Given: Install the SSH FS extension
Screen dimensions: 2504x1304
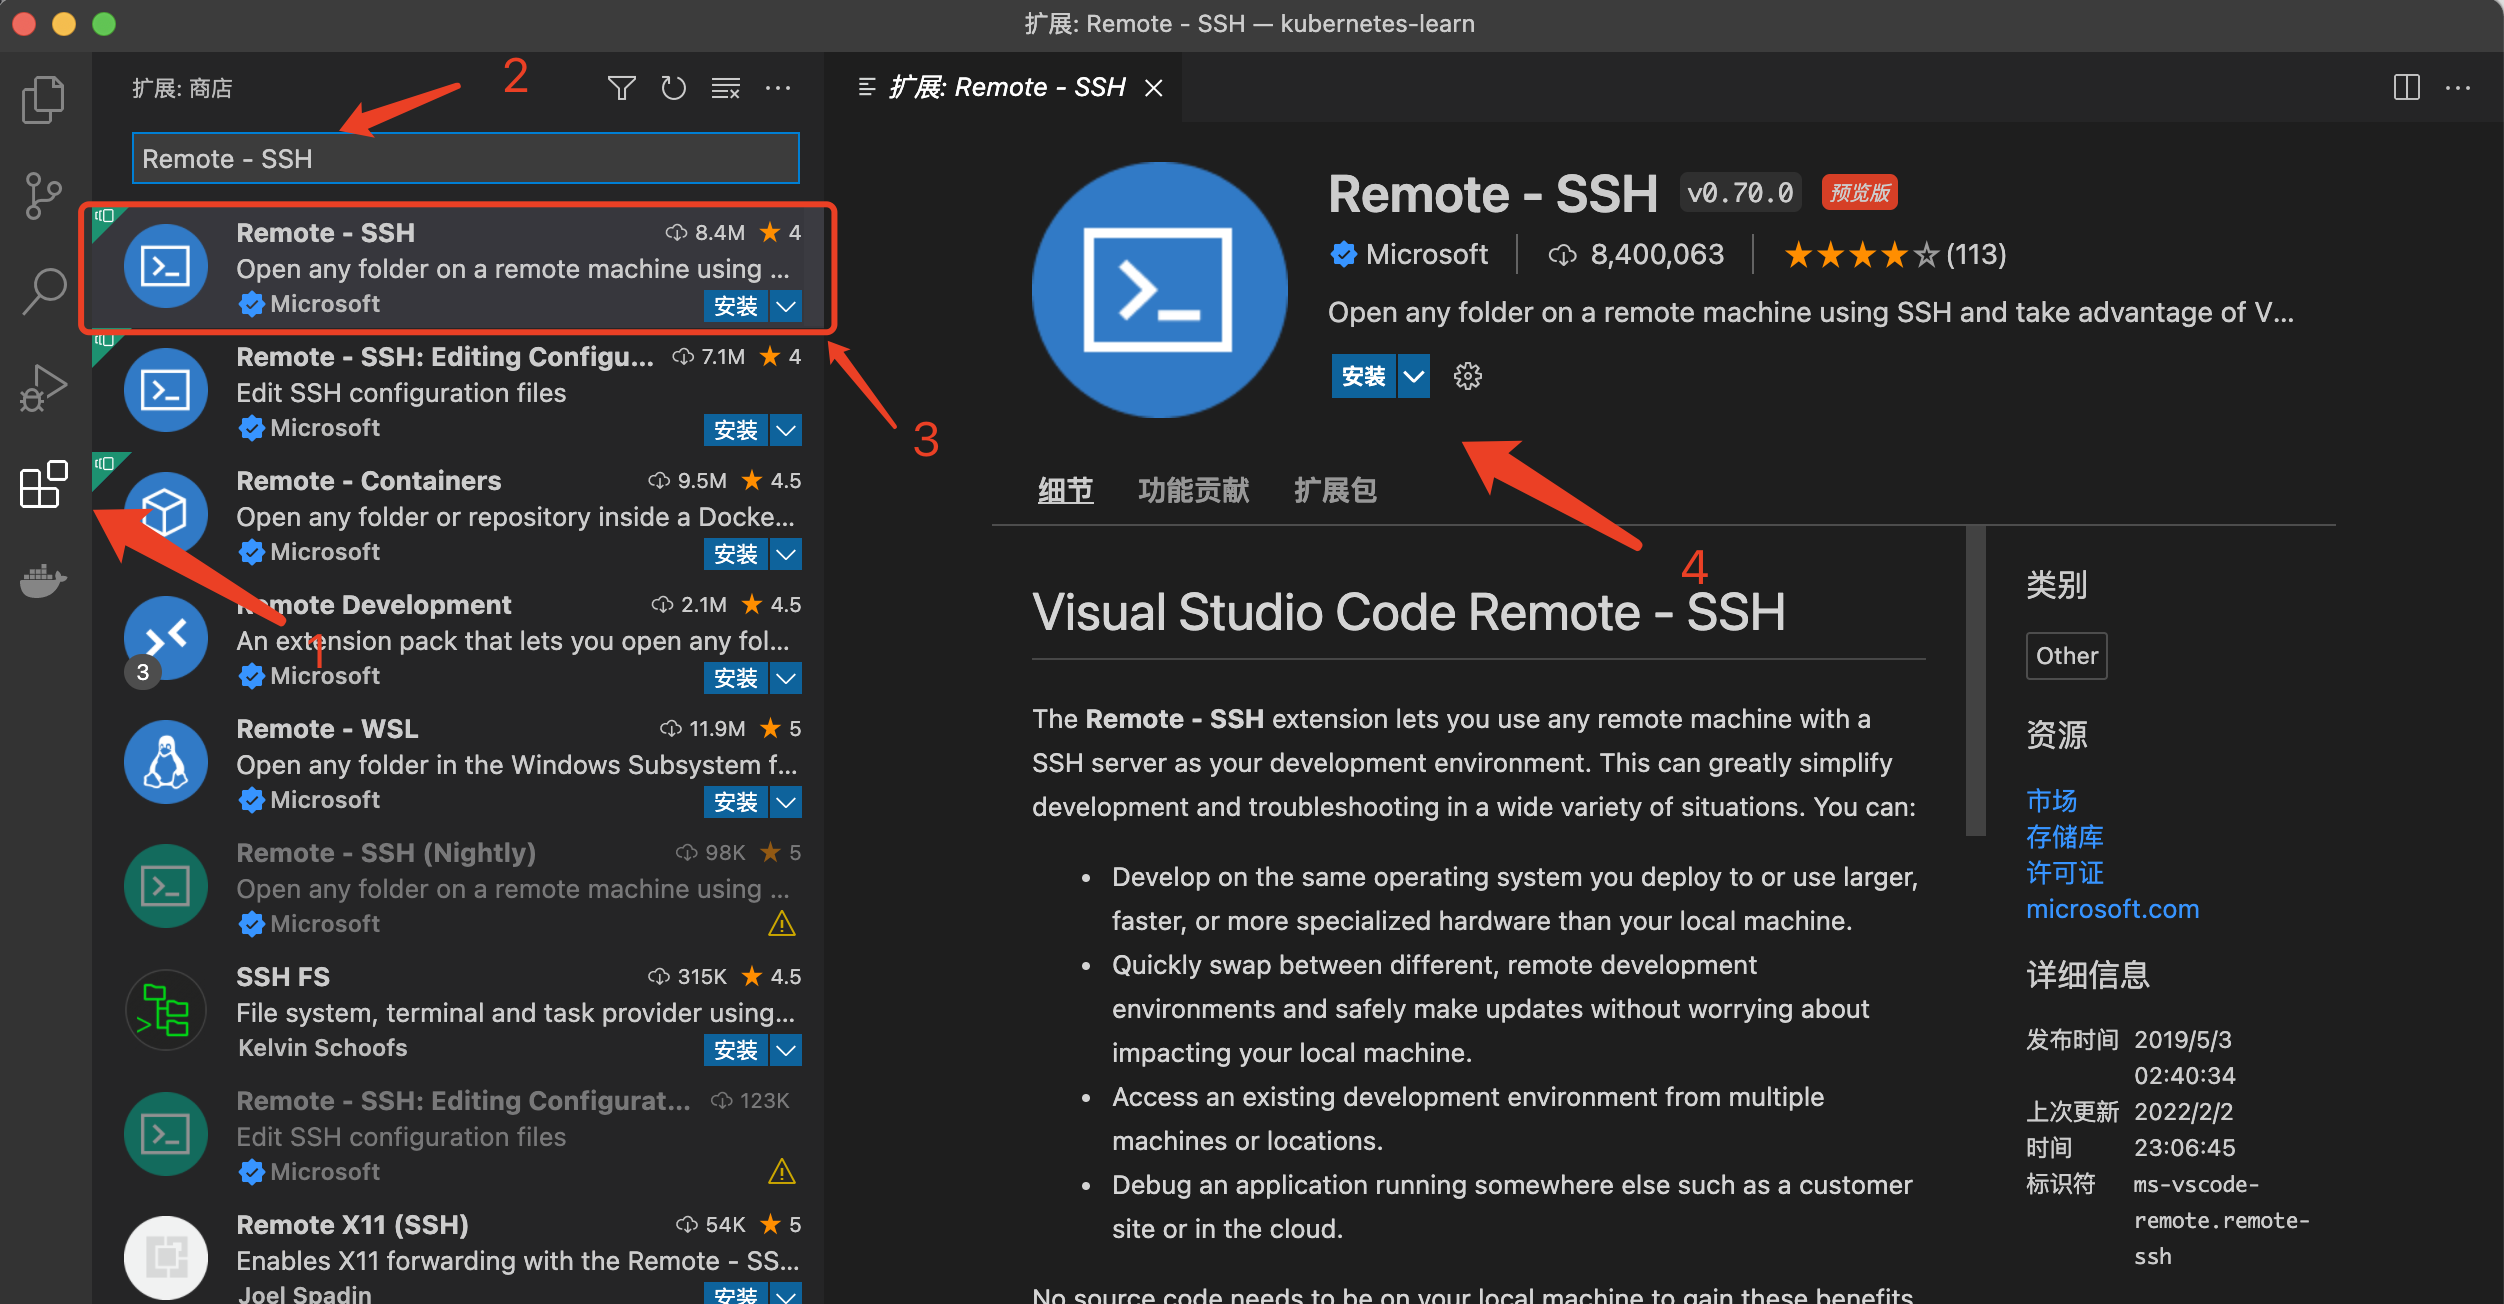Looking at the screenshot, I should point(736,1050).
